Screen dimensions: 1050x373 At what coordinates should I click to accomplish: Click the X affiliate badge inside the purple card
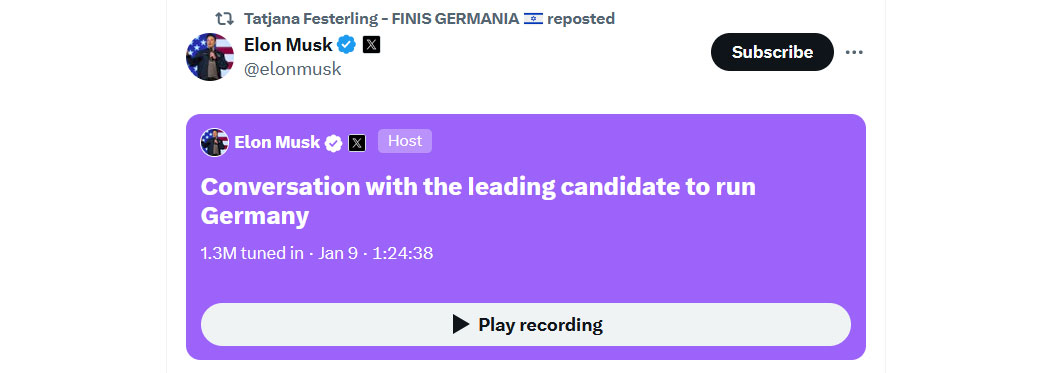pyautogui.click(x=357, y=143)
